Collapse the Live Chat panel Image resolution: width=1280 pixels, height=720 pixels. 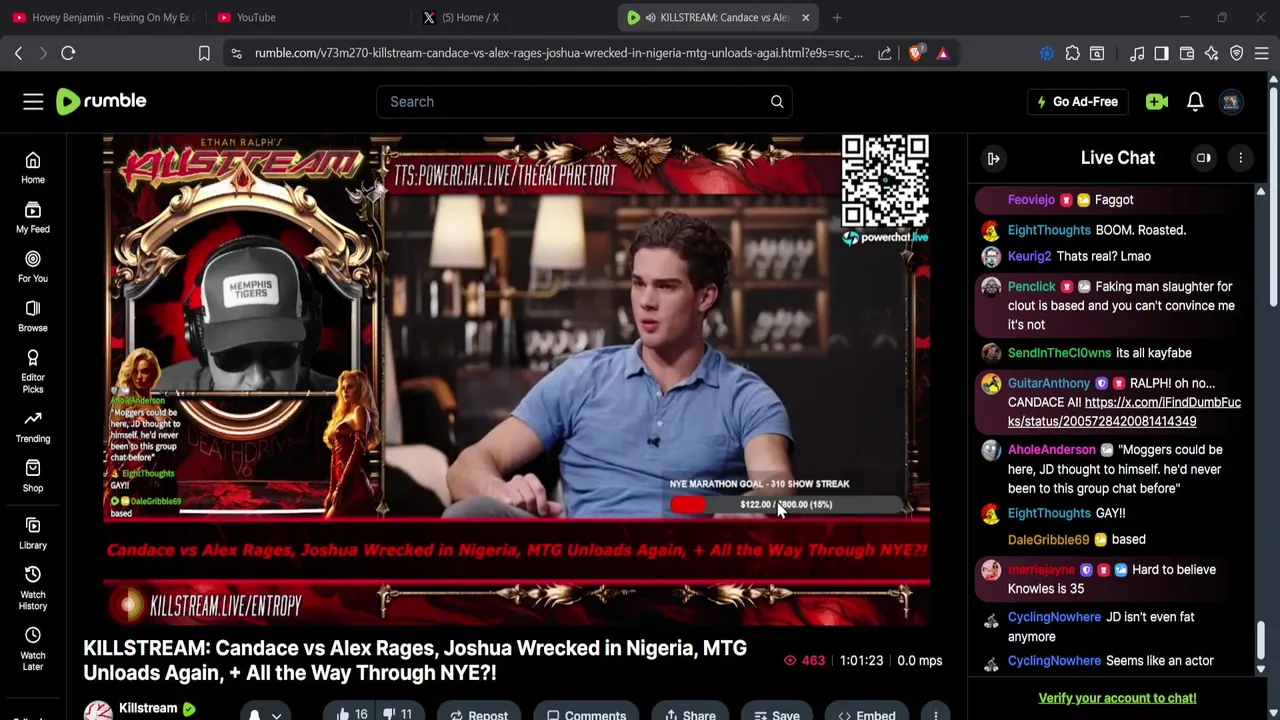pos(993,158)
